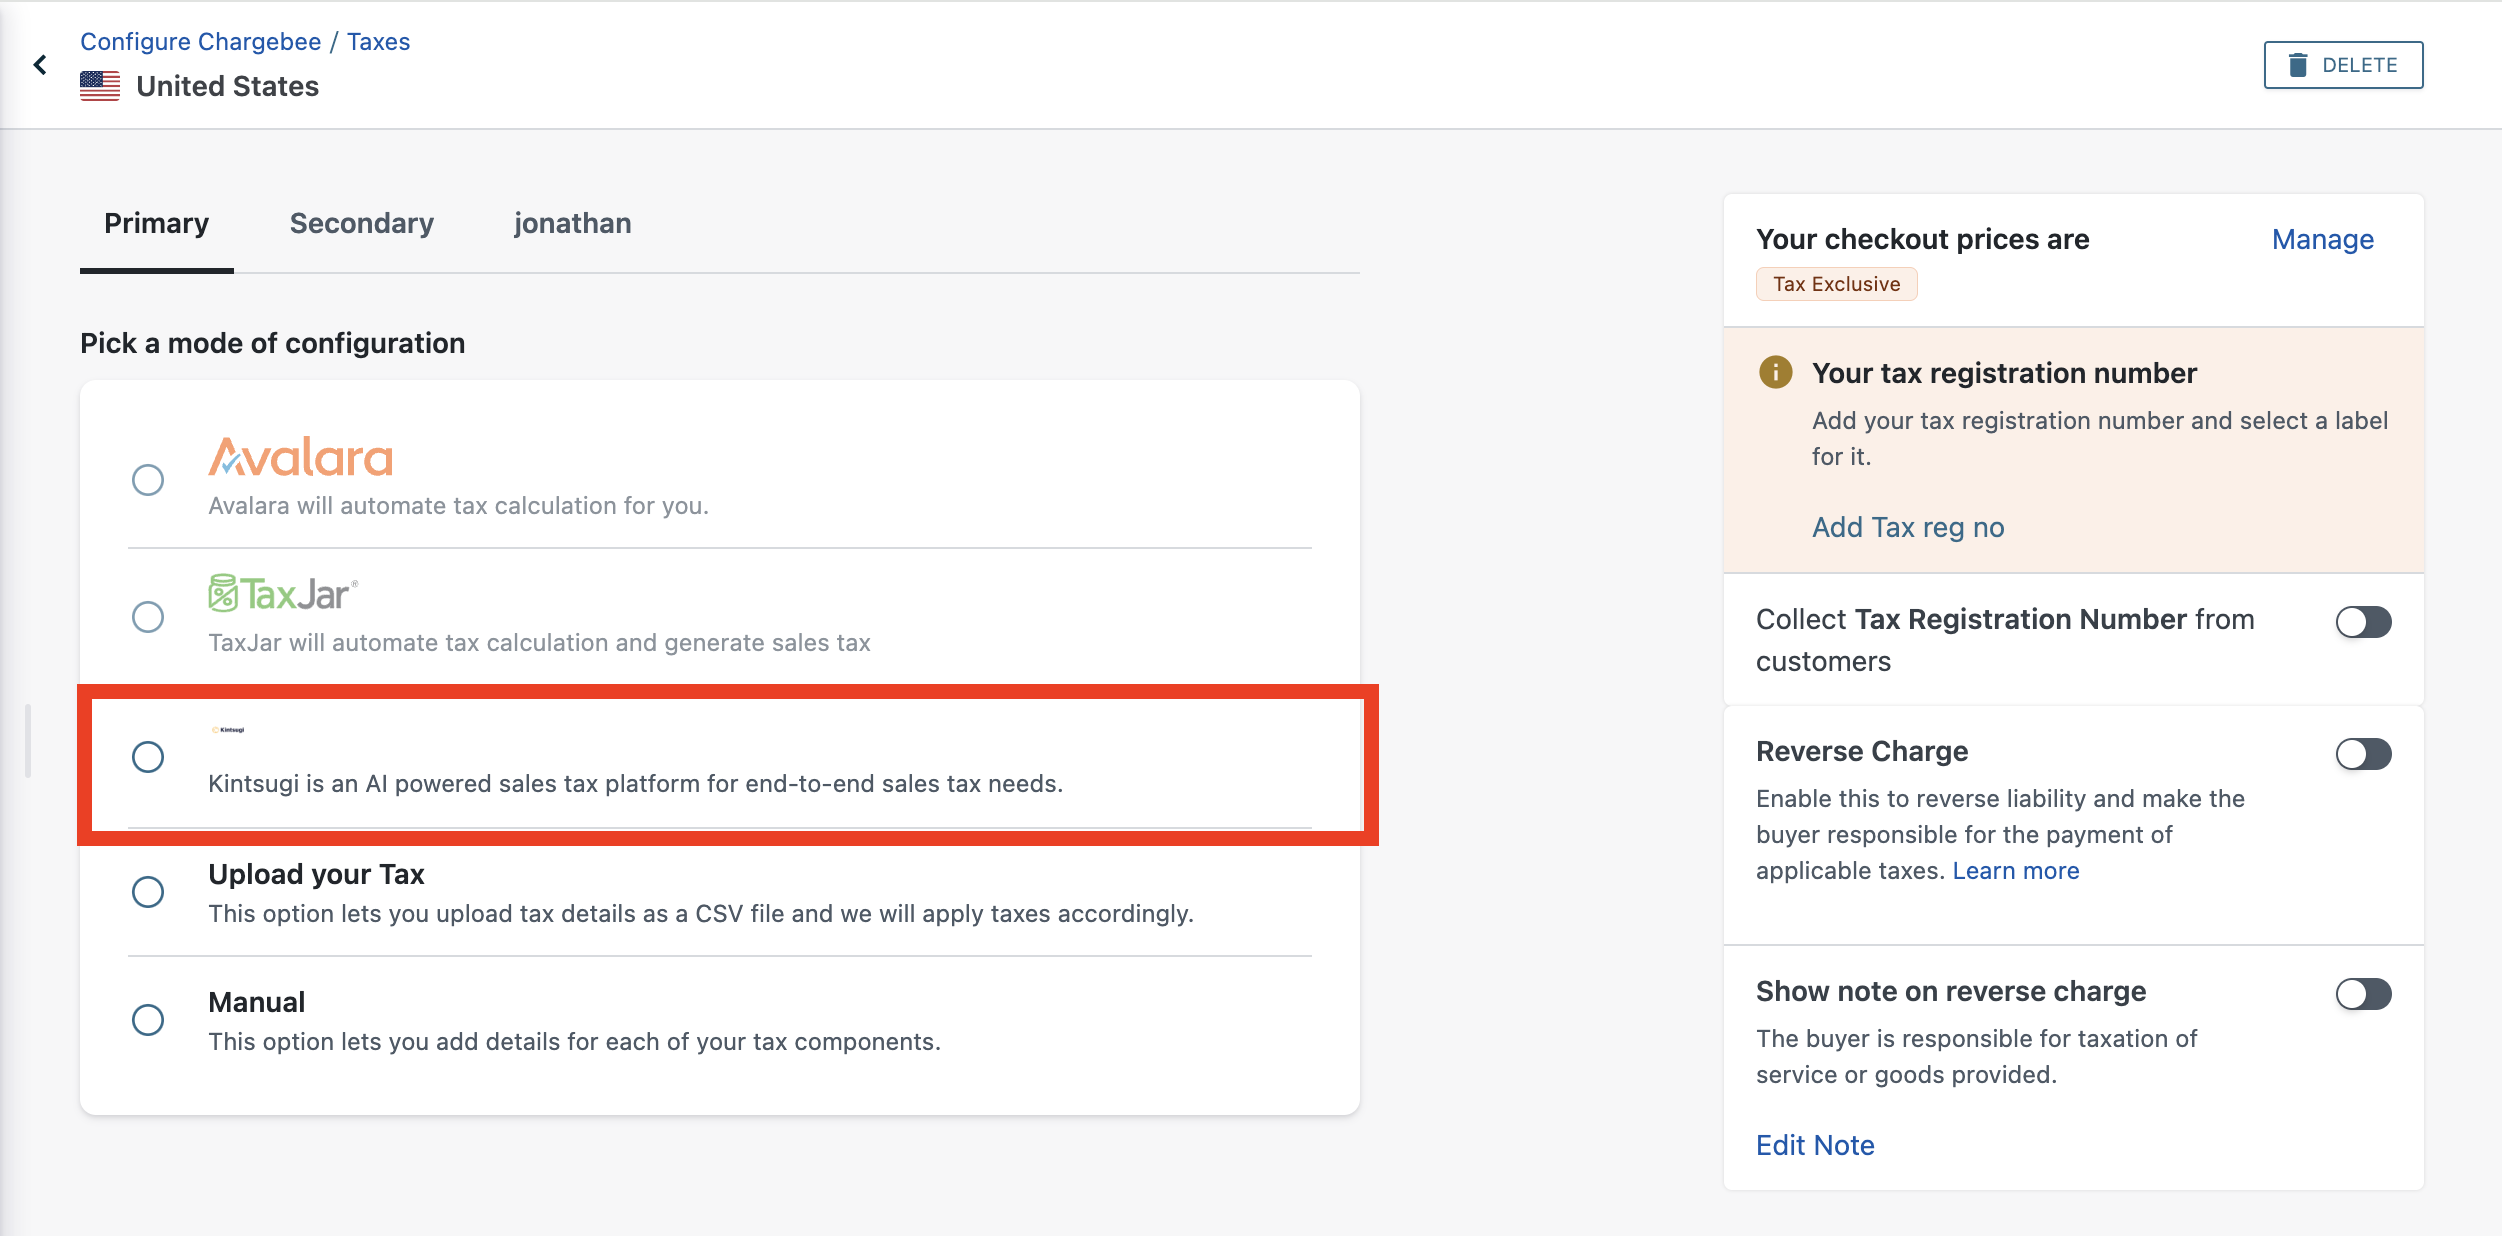Choose the Manual configuration radio button

point(148,1020)
